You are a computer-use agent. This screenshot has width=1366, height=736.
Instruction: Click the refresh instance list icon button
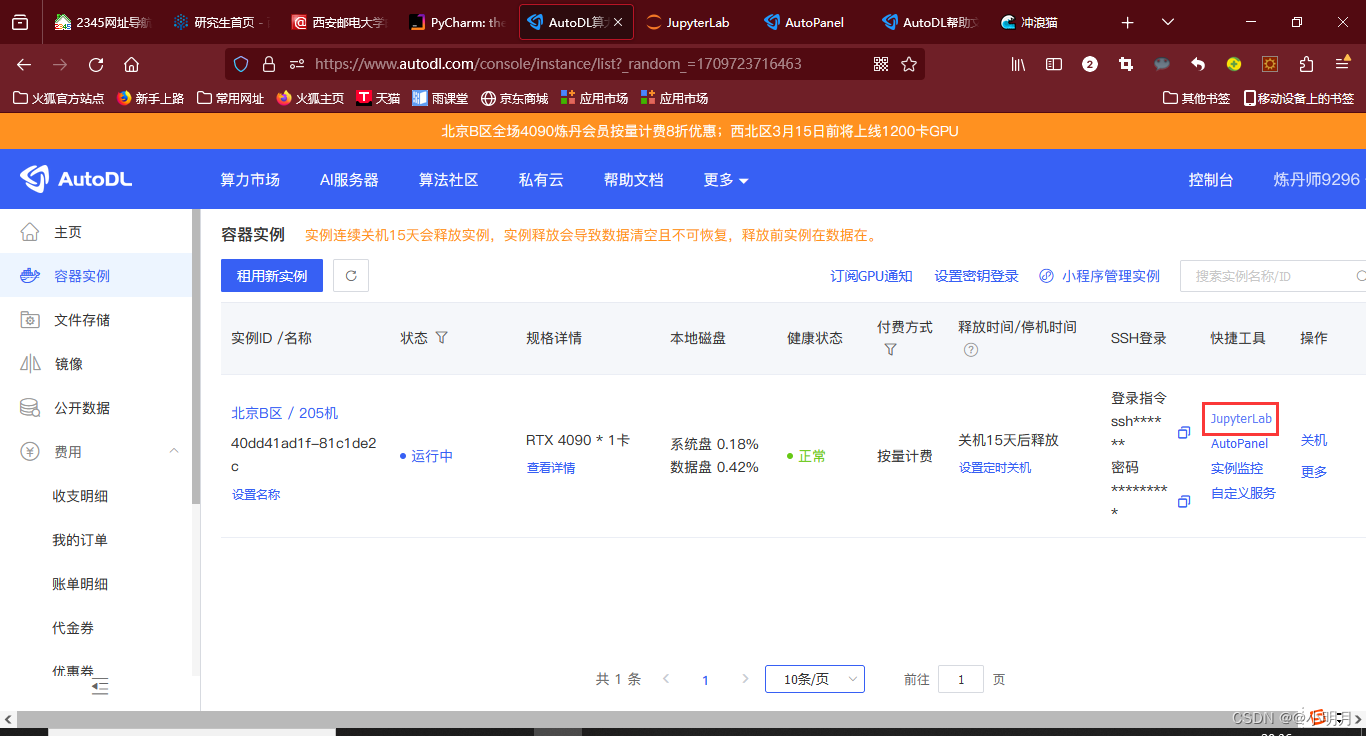tap(351, 276)
